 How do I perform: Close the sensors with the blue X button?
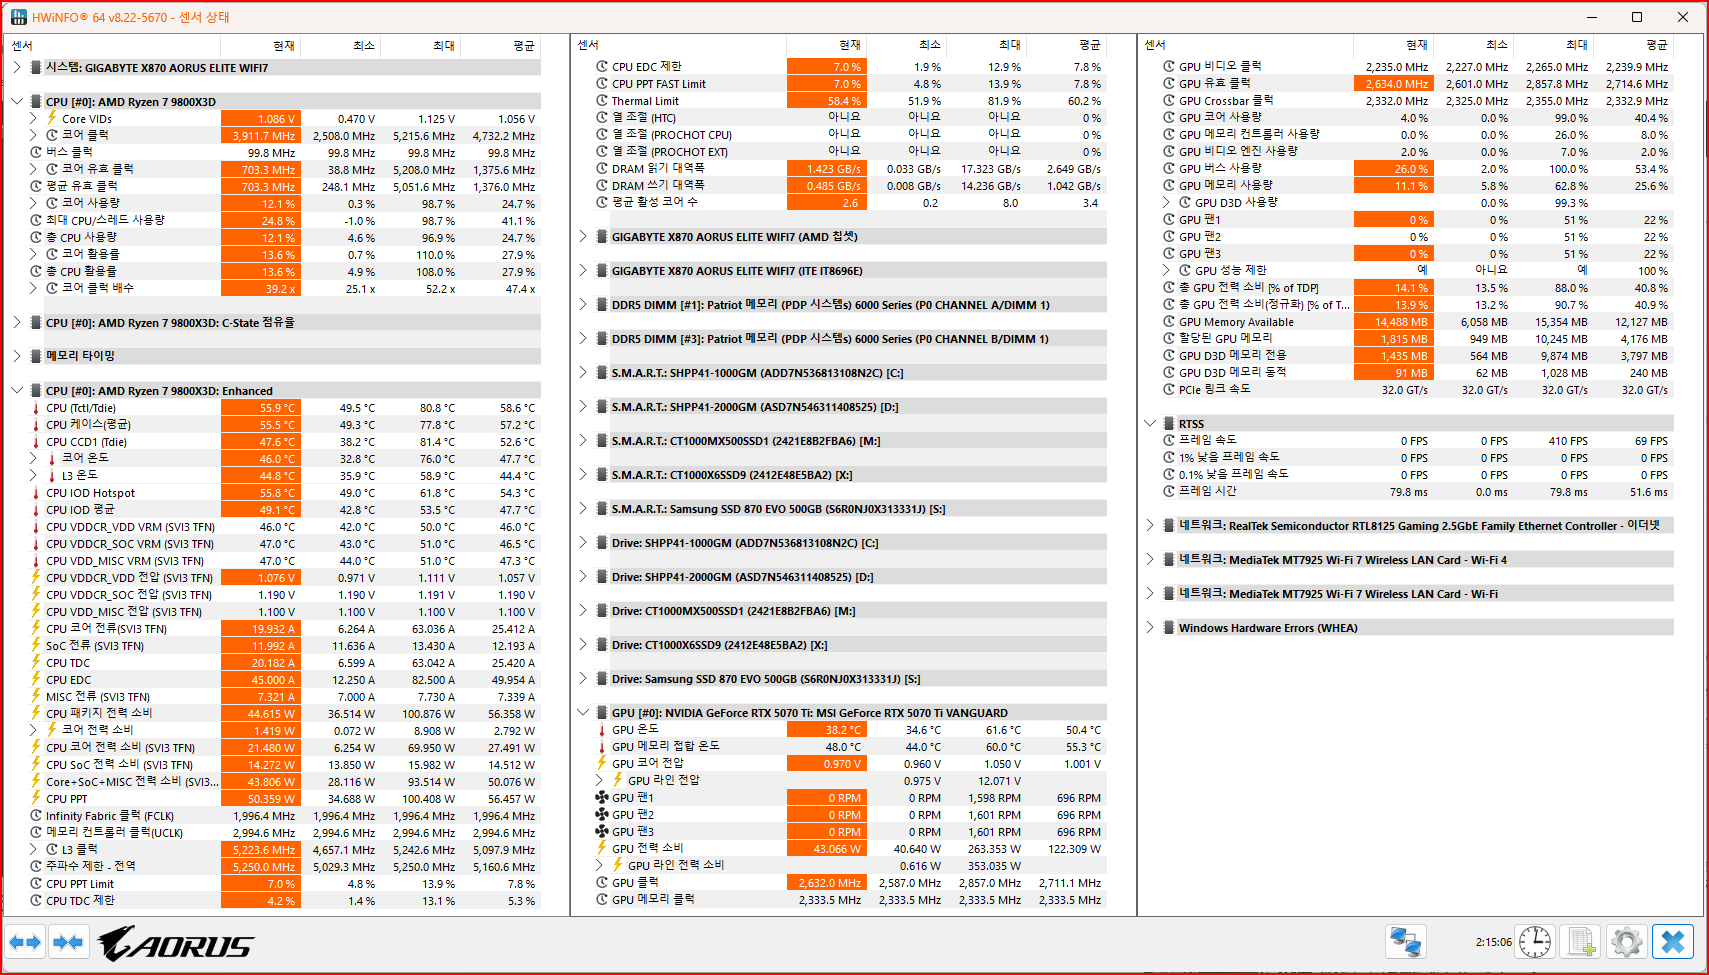pos(1673,942)
